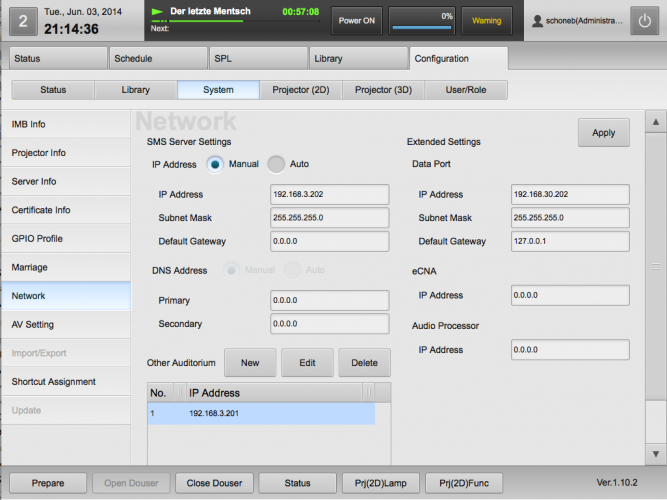Open the Projector (2D) sub-tab
667x500 pixels.
301,90
